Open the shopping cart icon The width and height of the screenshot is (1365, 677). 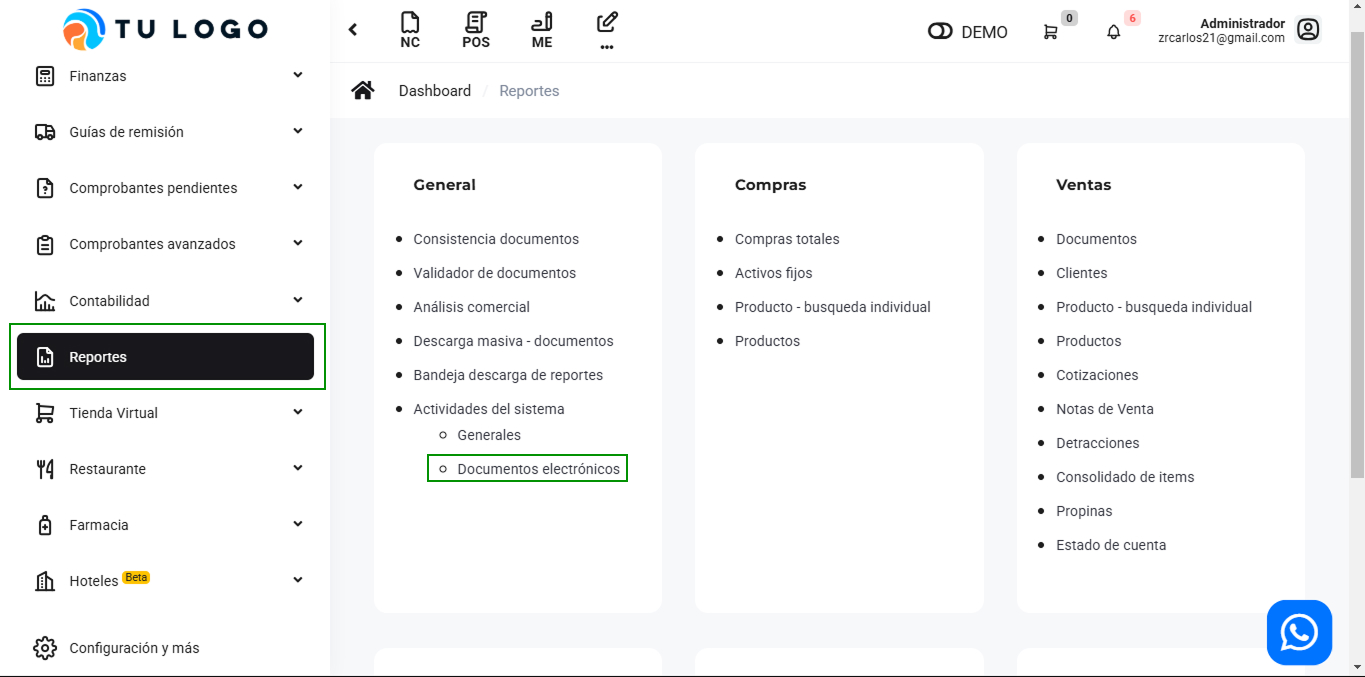pyautogui.click(x=1050, y=32)
